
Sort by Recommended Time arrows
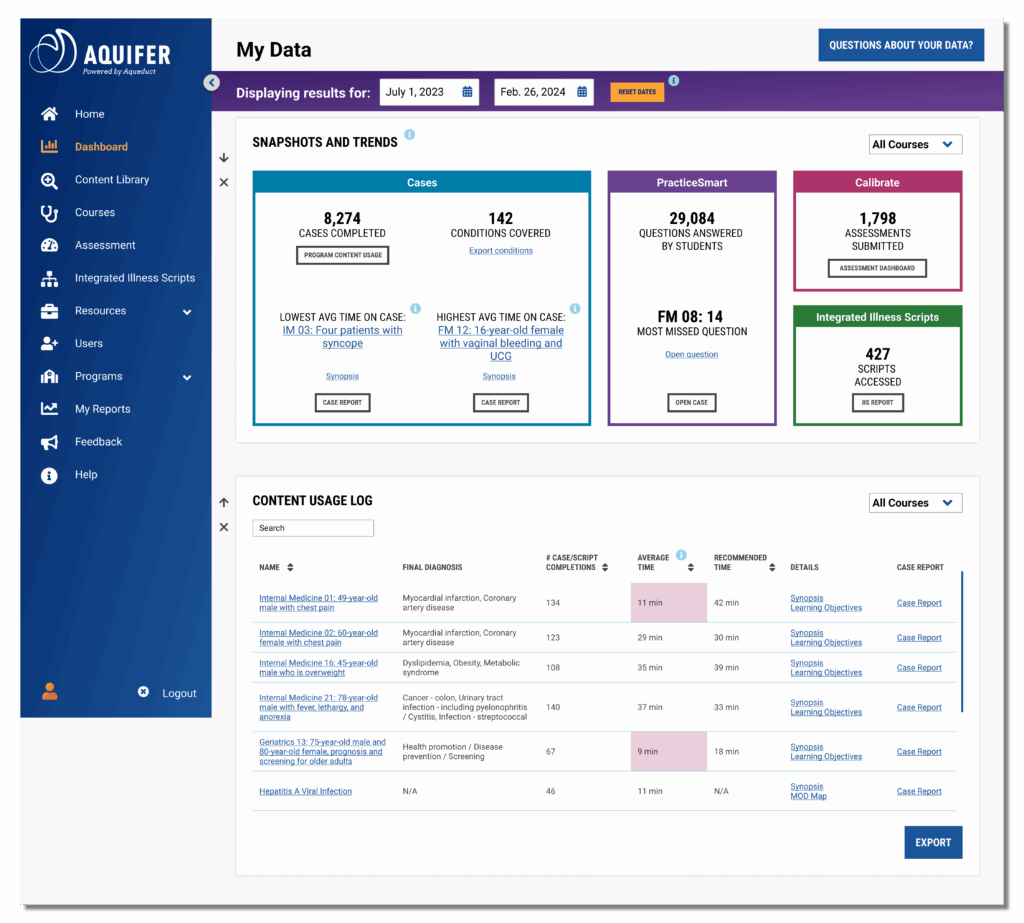click(x=772, y=568)
